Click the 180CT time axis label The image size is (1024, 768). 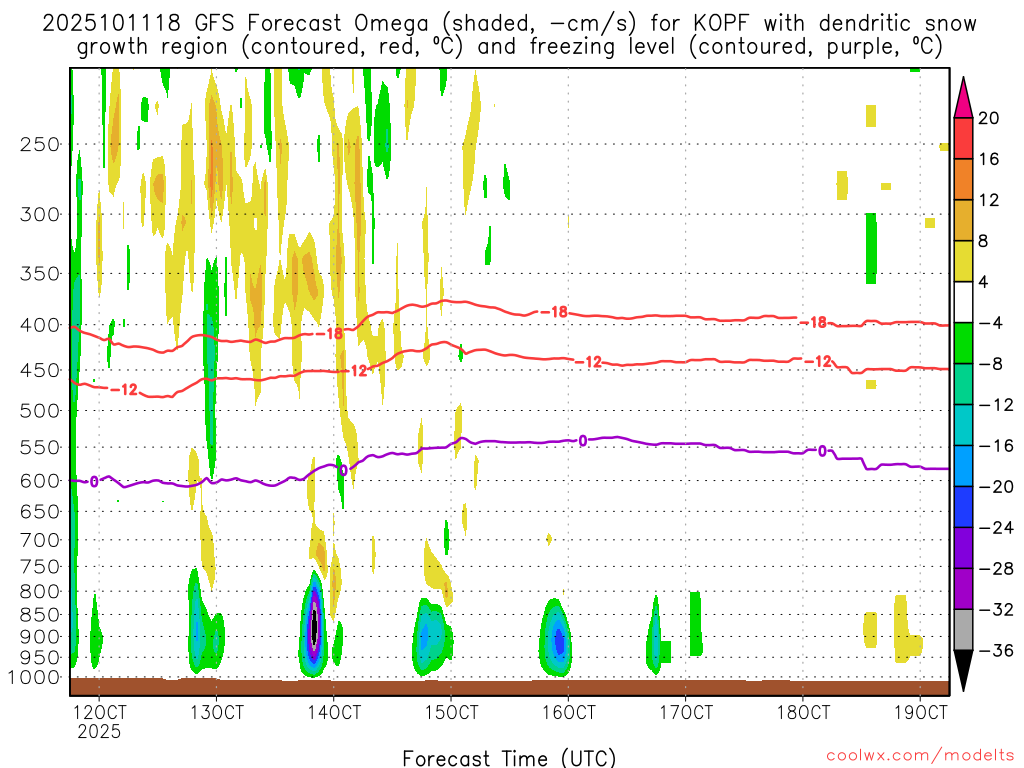click(803, 712)
